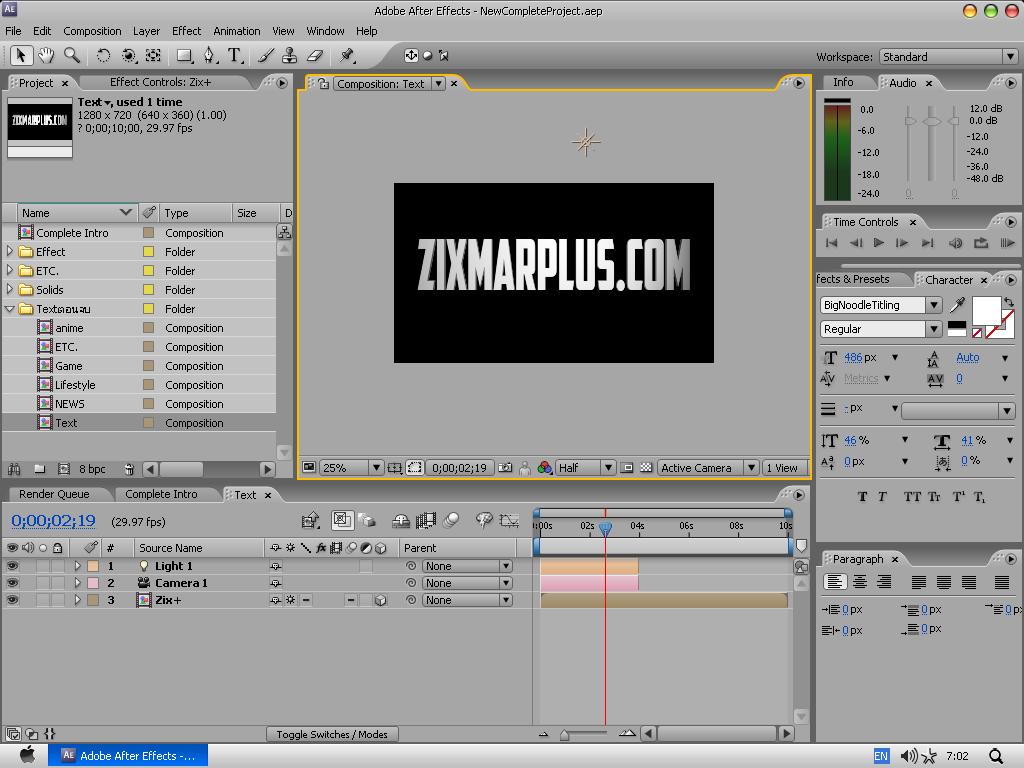Expand Zix+ layer properties
Screen dimensions: 1024x768
click(77, 600)
